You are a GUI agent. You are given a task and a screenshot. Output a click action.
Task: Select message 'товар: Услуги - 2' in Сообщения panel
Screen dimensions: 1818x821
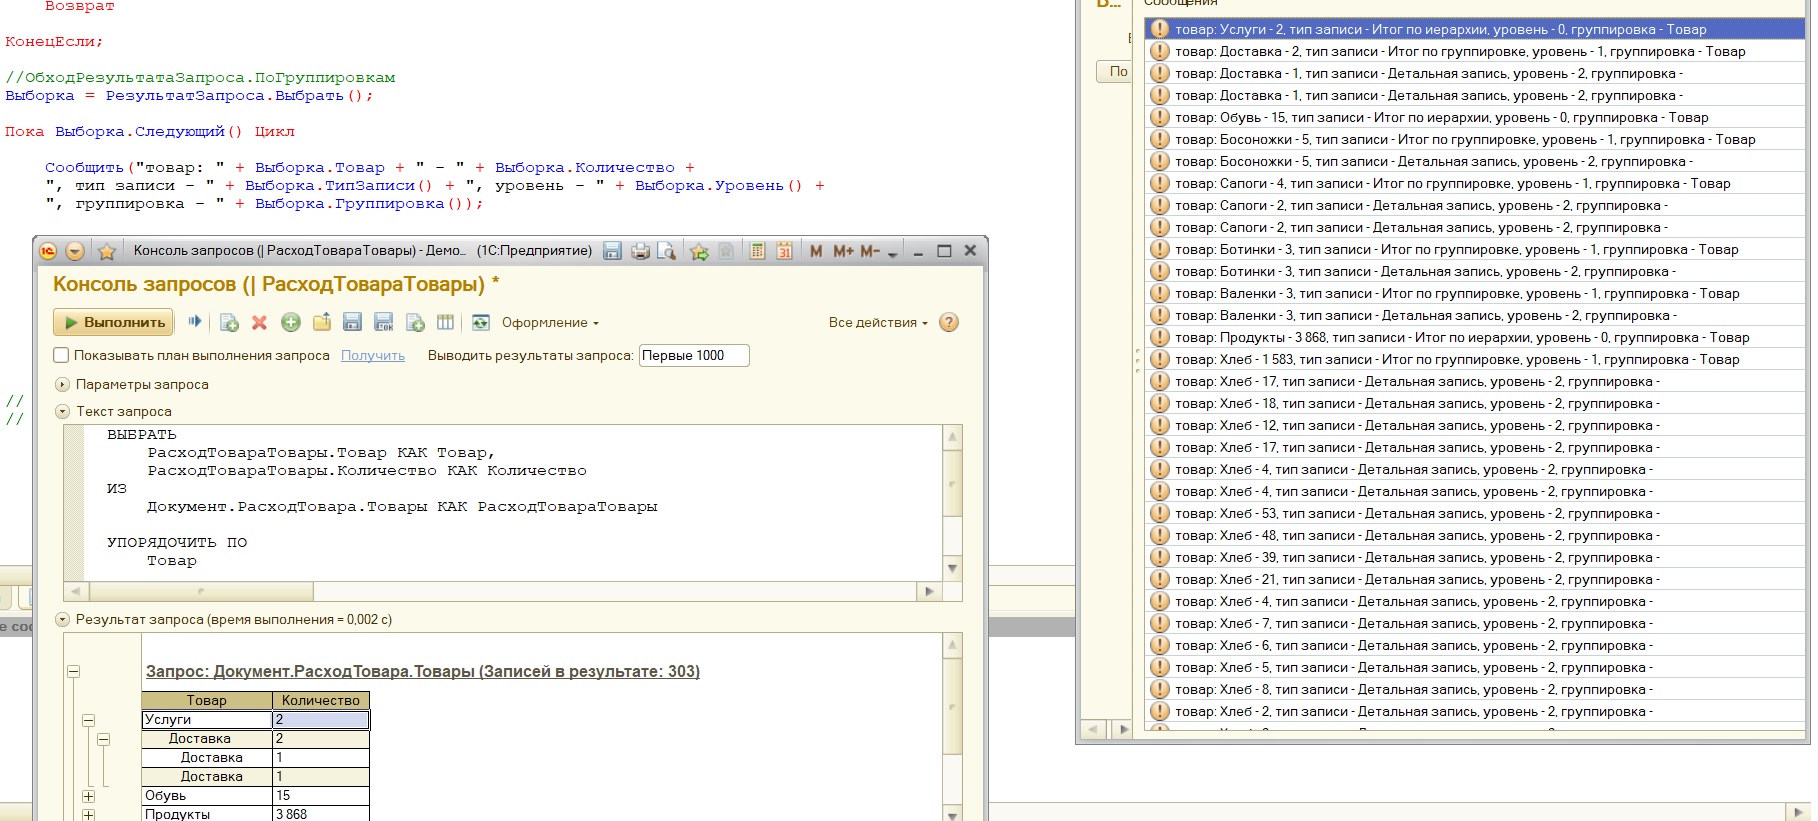coord(1475,29)
